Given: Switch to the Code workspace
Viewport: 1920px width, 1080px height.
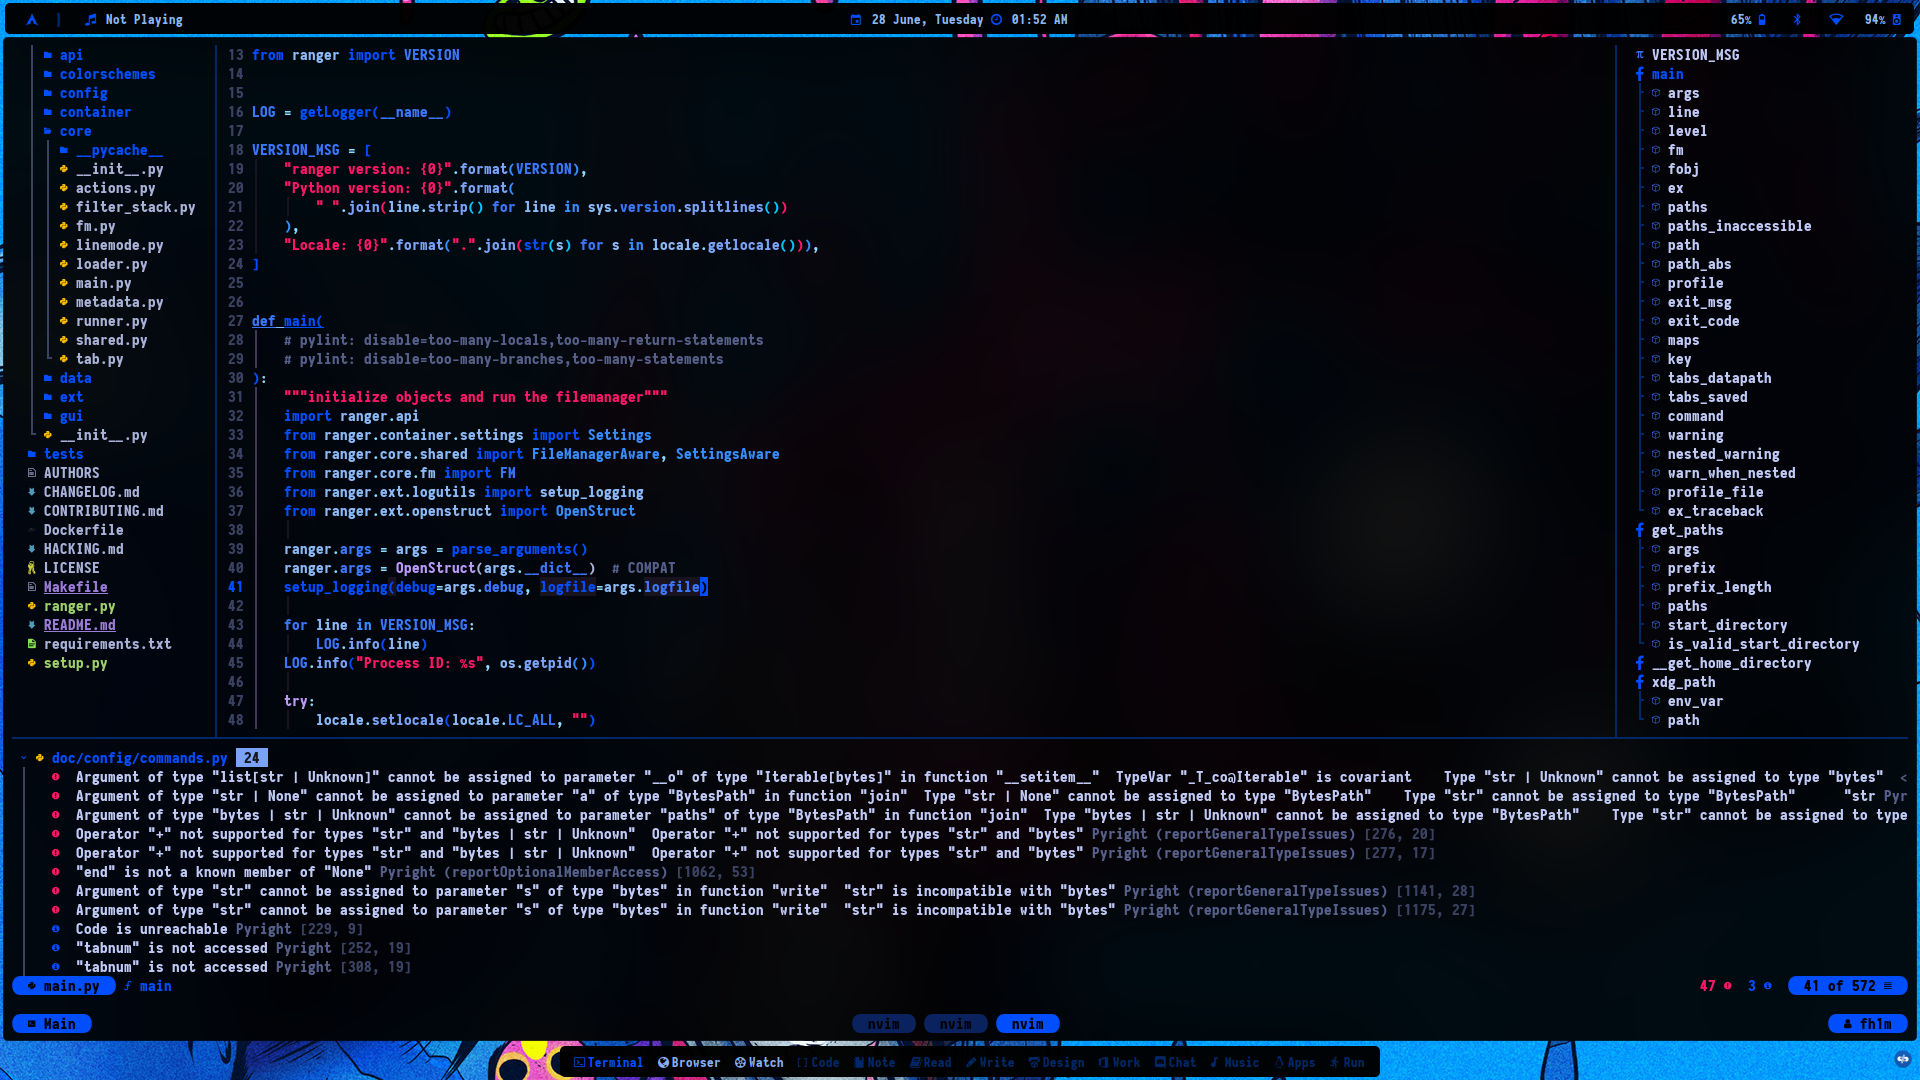Looking at the screenshot, I should [818, 1063].
